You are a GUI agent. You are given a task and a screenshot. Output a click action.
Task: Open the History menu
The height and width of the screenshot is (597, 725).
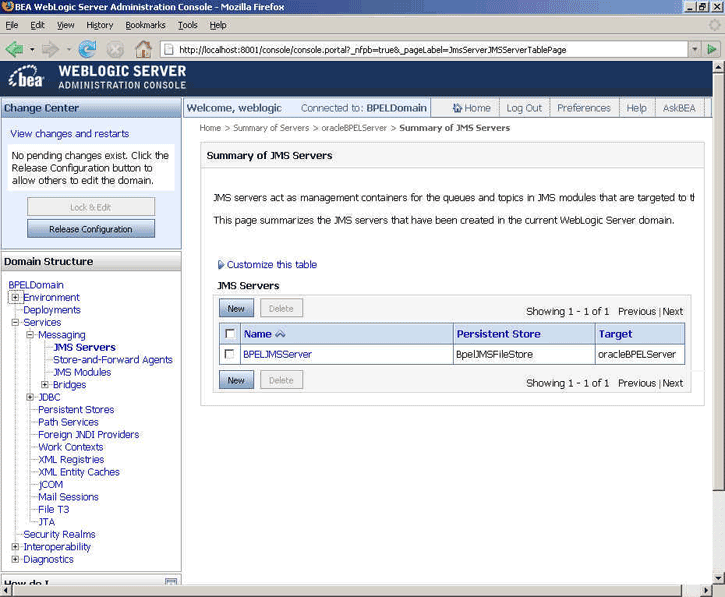point(99,25)
